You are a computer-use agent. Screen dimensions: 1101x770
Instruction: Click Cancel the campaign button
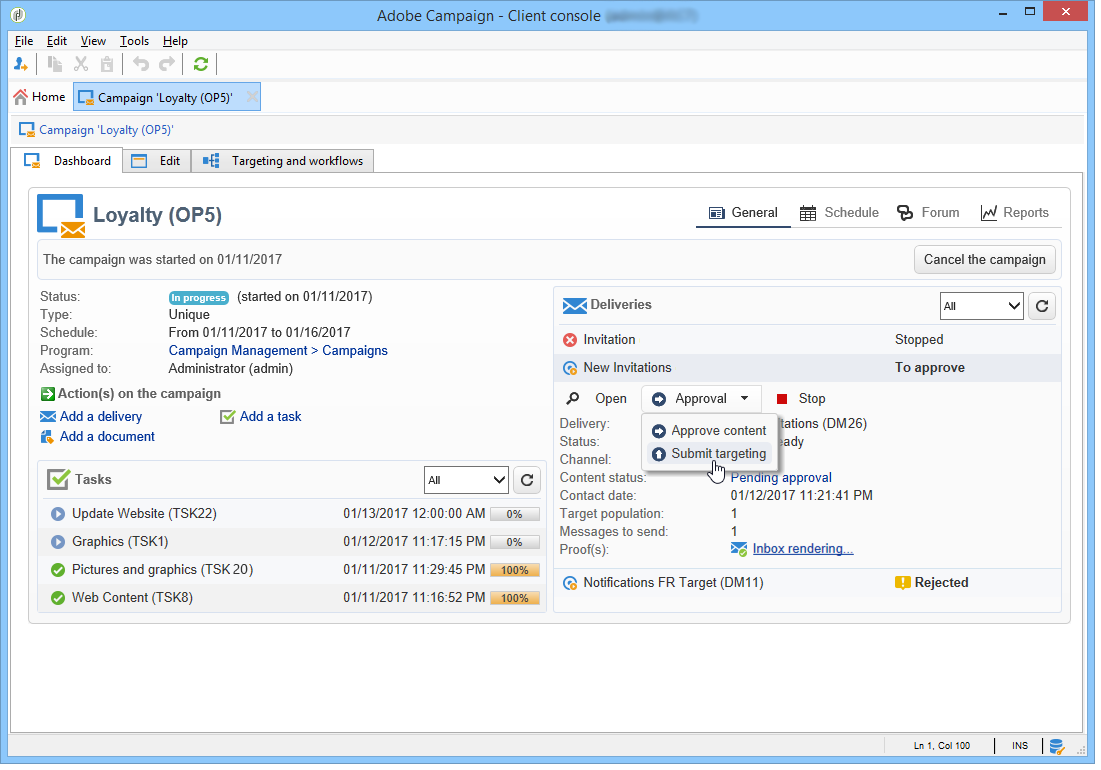984,260
